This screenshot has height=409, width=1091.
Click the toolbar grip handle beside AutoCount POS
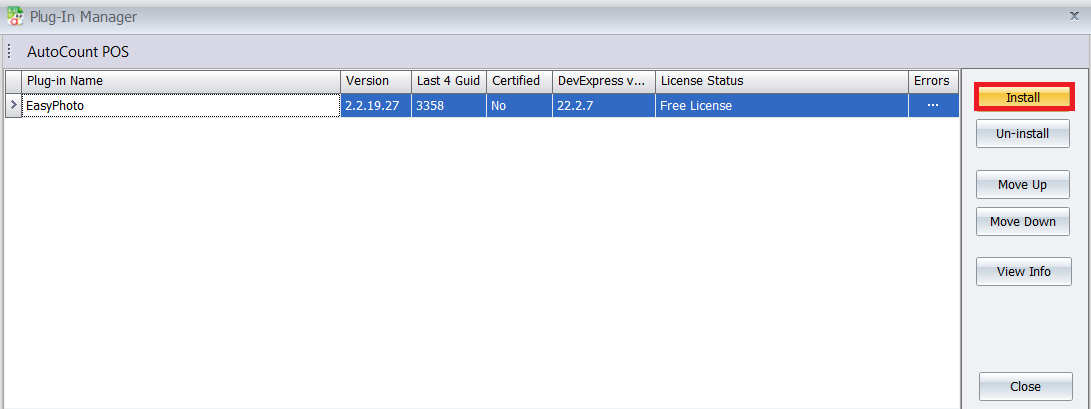(x=9, y=51)
